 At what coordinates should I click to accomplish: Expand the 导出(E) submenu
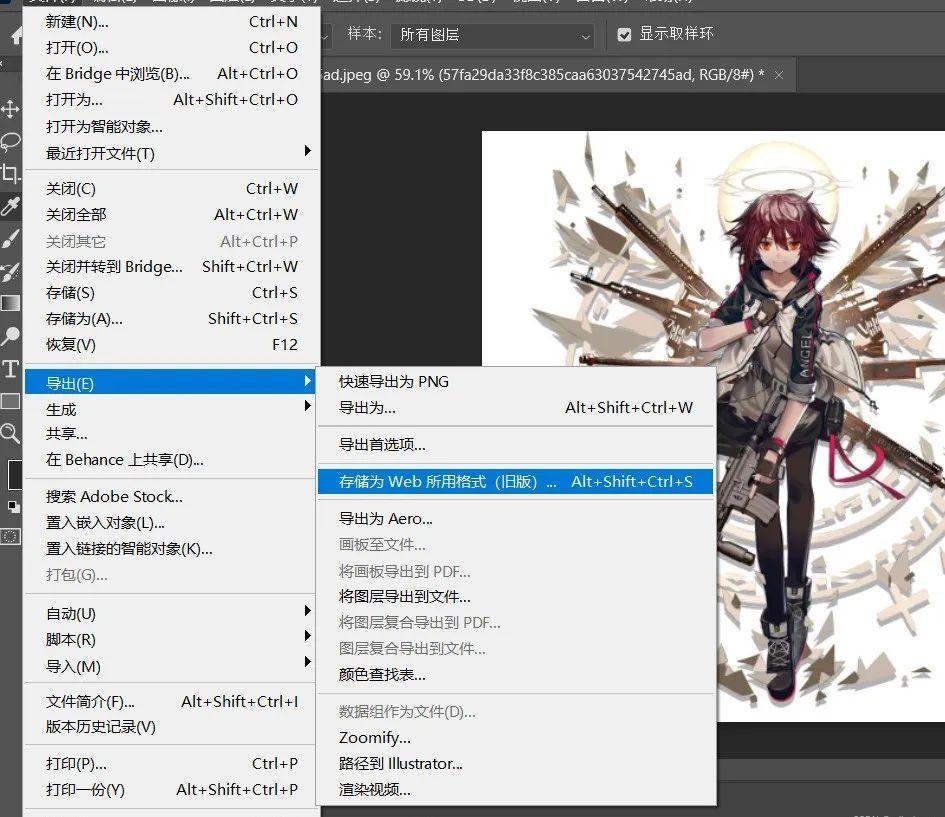click(170, 383)
